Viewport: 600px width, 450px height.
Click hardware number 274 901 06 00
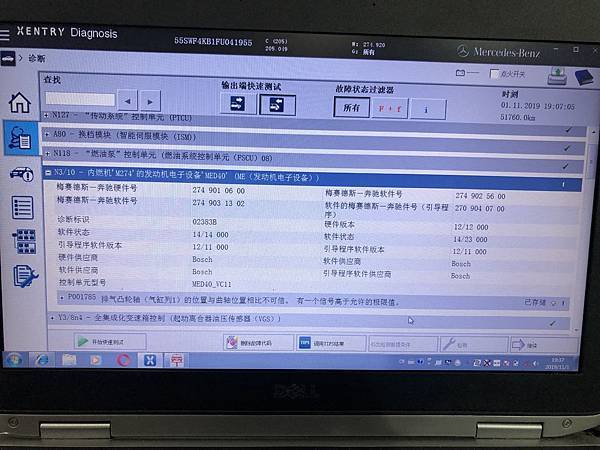[218, 190]
